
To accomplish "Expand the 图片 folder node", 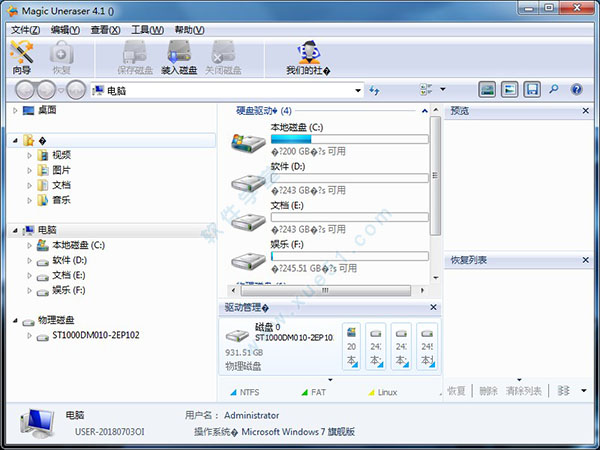I will 29,170.
